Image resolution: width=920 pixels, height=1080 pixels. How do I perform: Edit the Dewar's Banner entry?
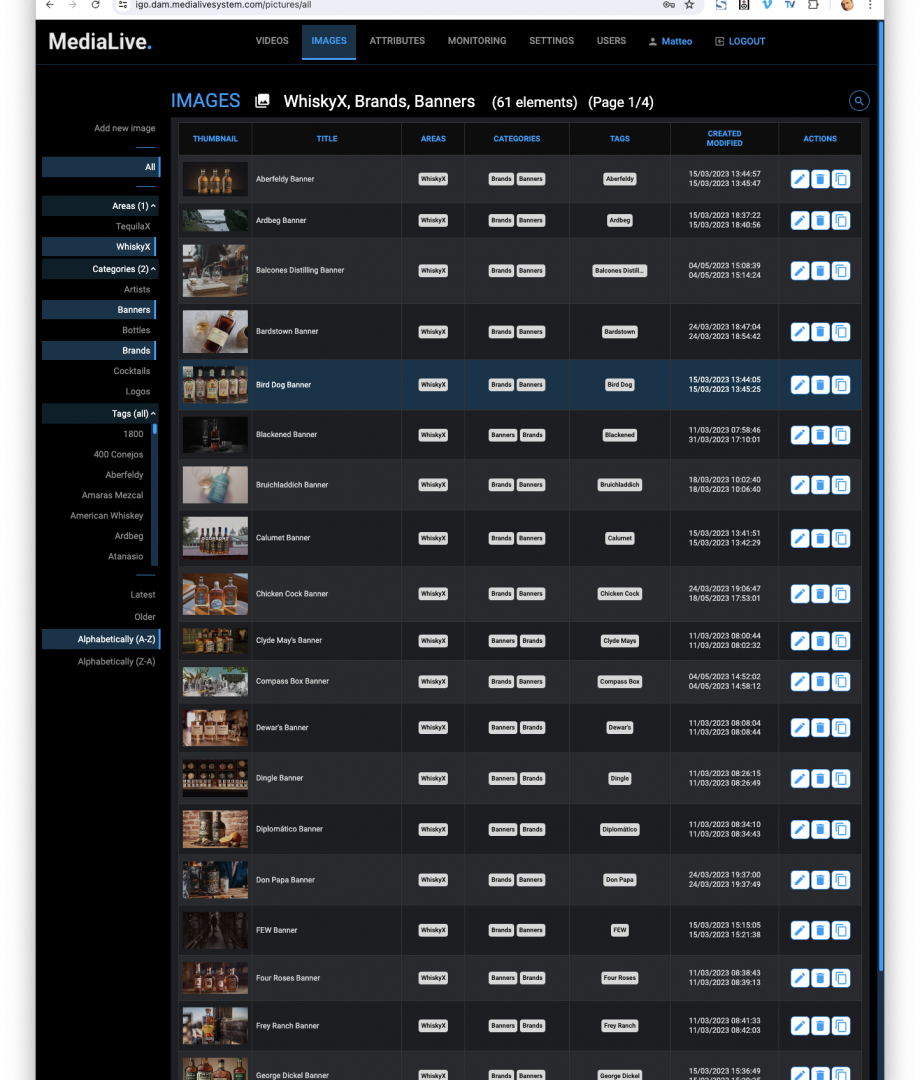[x=799, y=728]
